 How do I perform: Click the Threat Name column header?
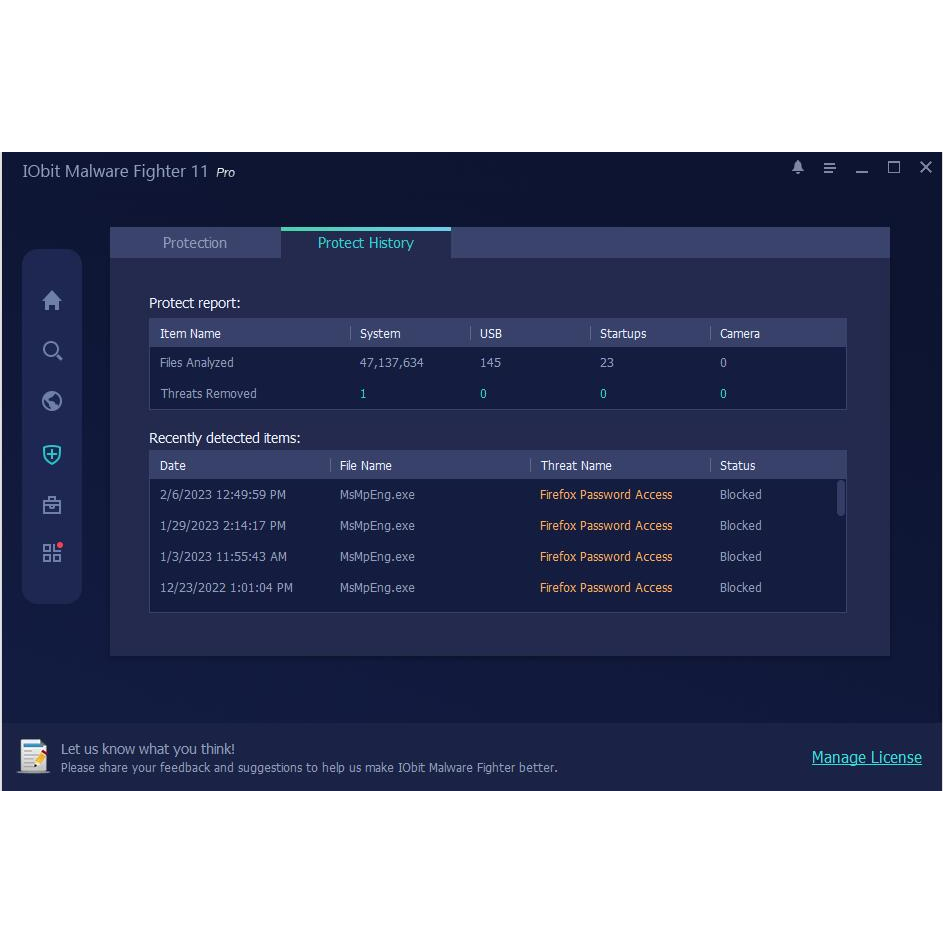(x=576, y=465)
